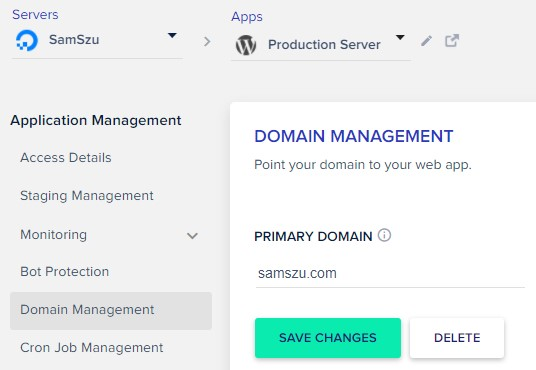The width and height of the screenshot is (536, 370).
Task: Click the Servers breadcrumb link
Action: coord(35,15)
